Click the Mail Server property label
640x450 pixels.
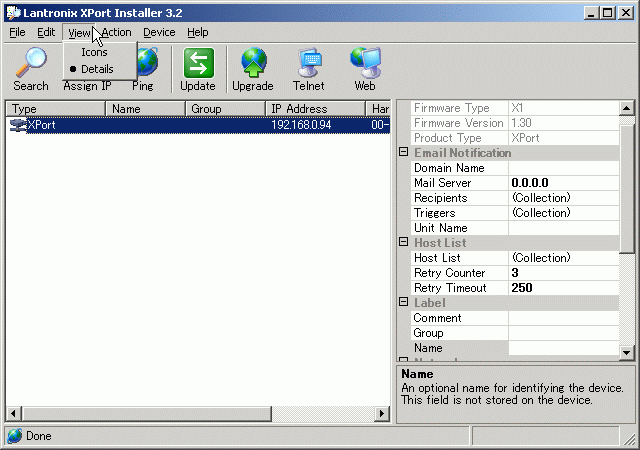tap(442, 183)
